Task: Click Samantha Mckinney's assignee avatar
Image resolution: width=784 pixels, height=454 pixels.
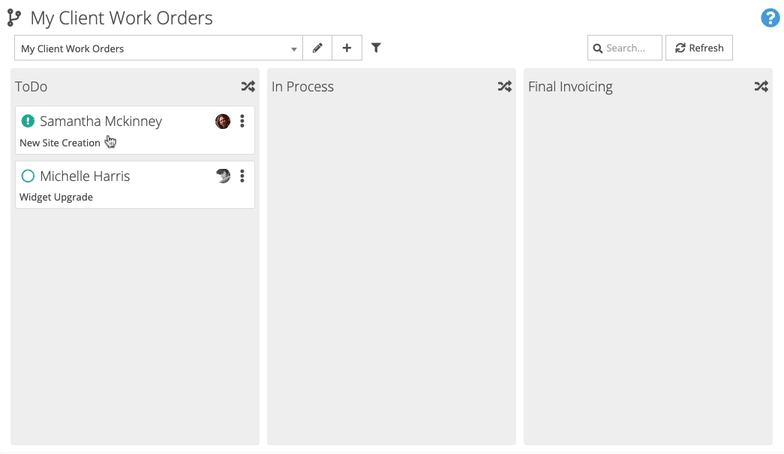Action: click(222, 121)
